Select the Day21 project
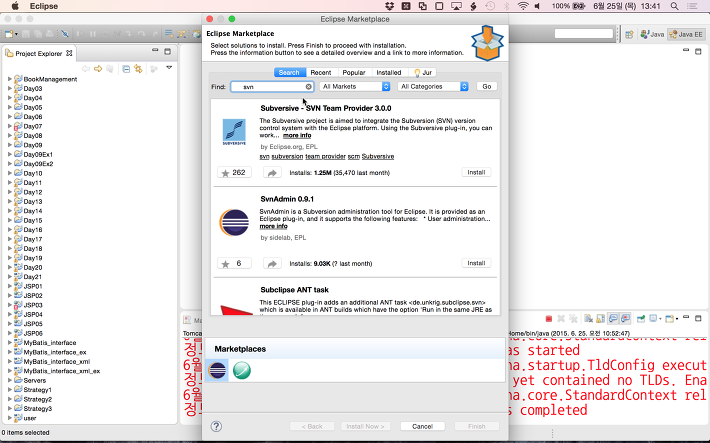This screenshot has width=710, height=443. coord(33,277)
